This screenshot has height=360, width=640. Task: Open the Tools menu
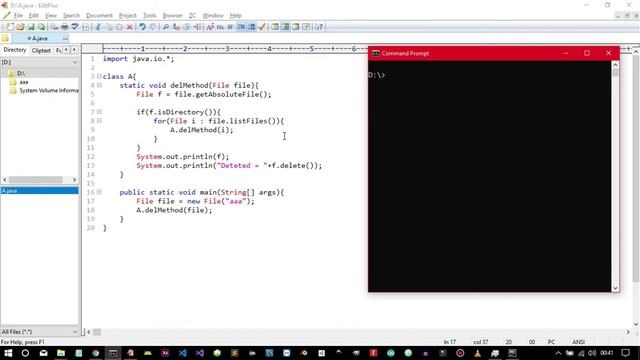click(149, 16)
